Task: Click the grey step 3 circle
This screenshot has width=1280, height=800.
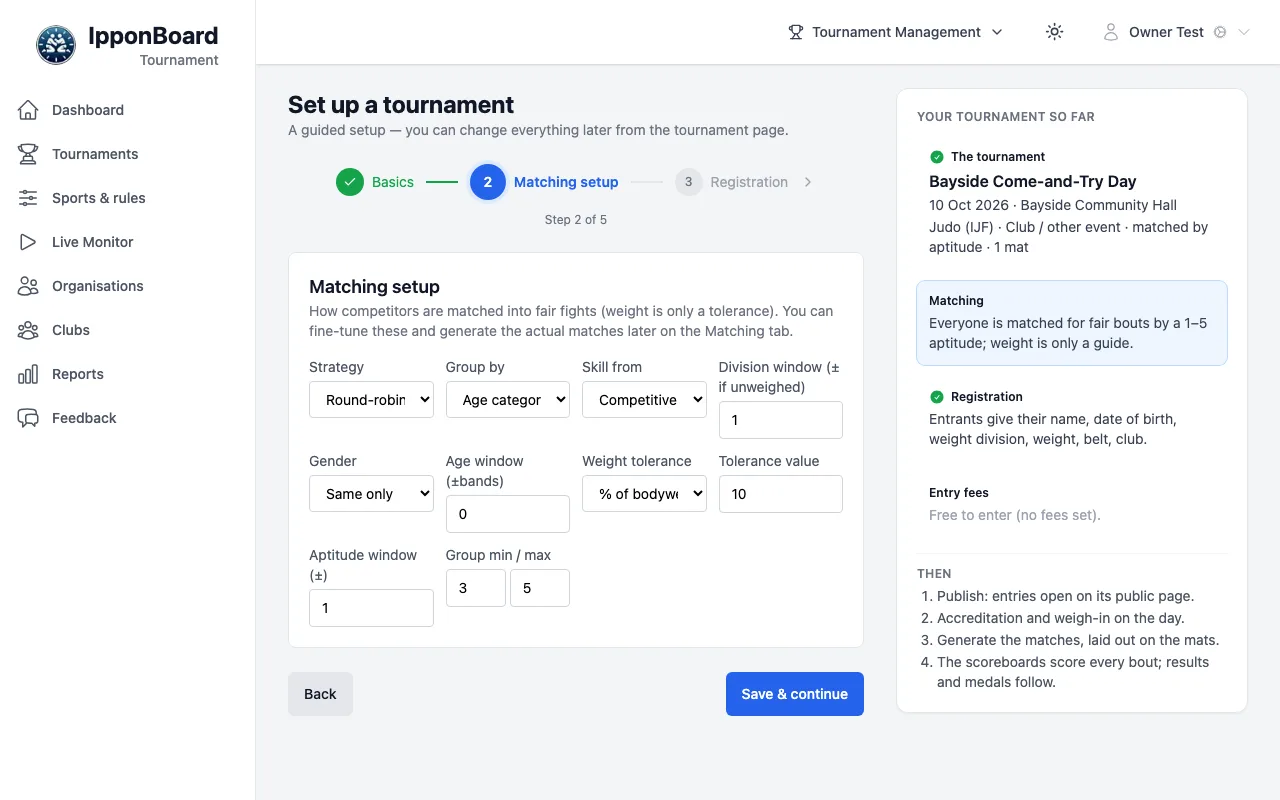Action: point(689,182)
